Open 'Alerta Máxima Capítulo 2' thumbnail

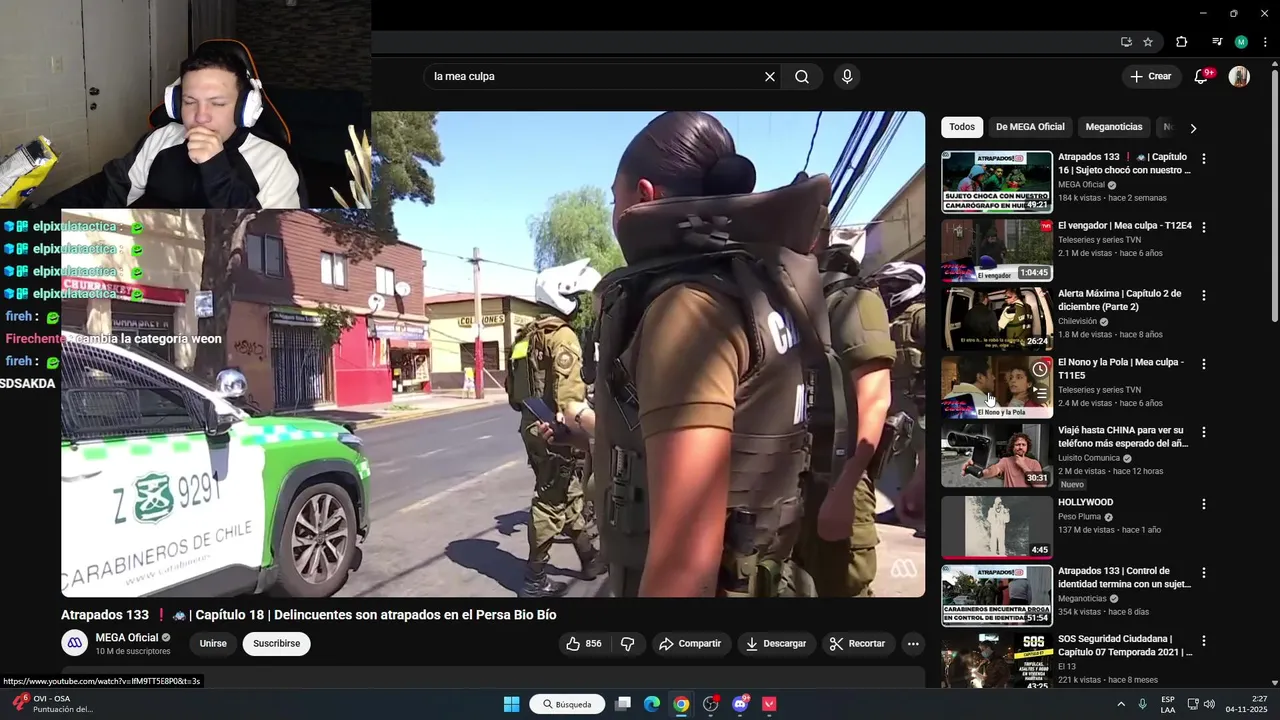pos(997,318)
